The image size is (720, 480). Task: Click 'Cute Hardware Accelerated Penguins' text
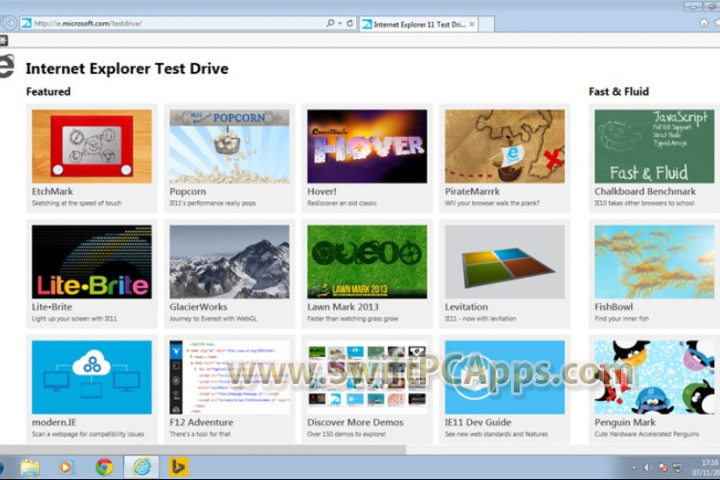coord(647,434)
